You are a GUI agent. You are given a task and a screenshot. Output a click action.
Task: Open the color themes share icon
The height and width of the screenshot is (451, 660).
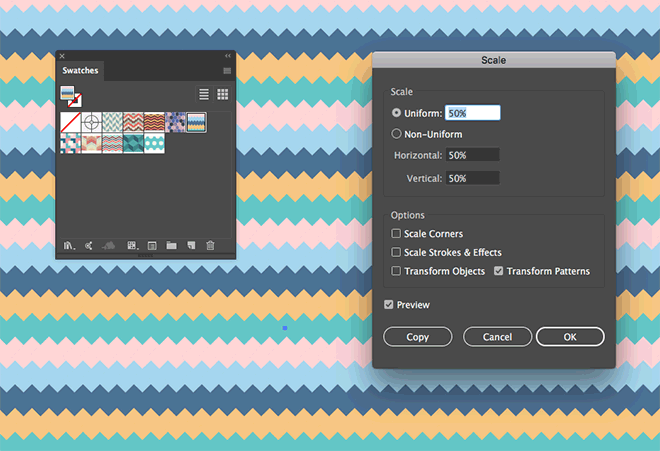[88, 246]
